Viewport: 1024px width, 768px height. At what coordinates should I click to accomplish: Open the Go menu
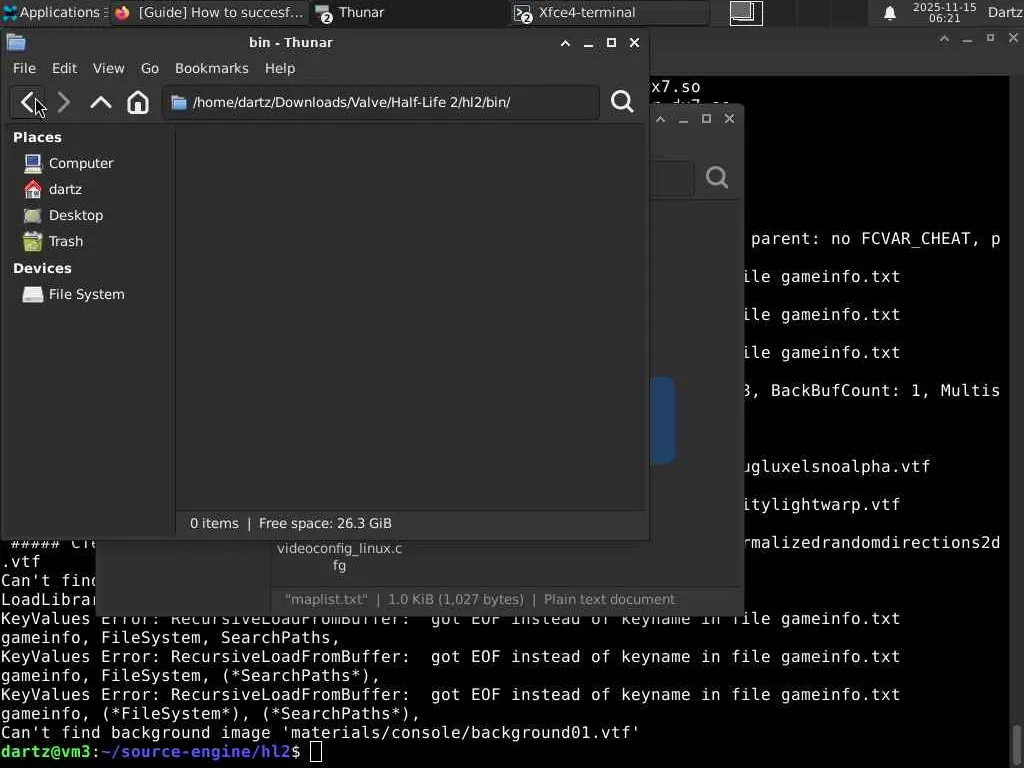(x=150, y=68)
